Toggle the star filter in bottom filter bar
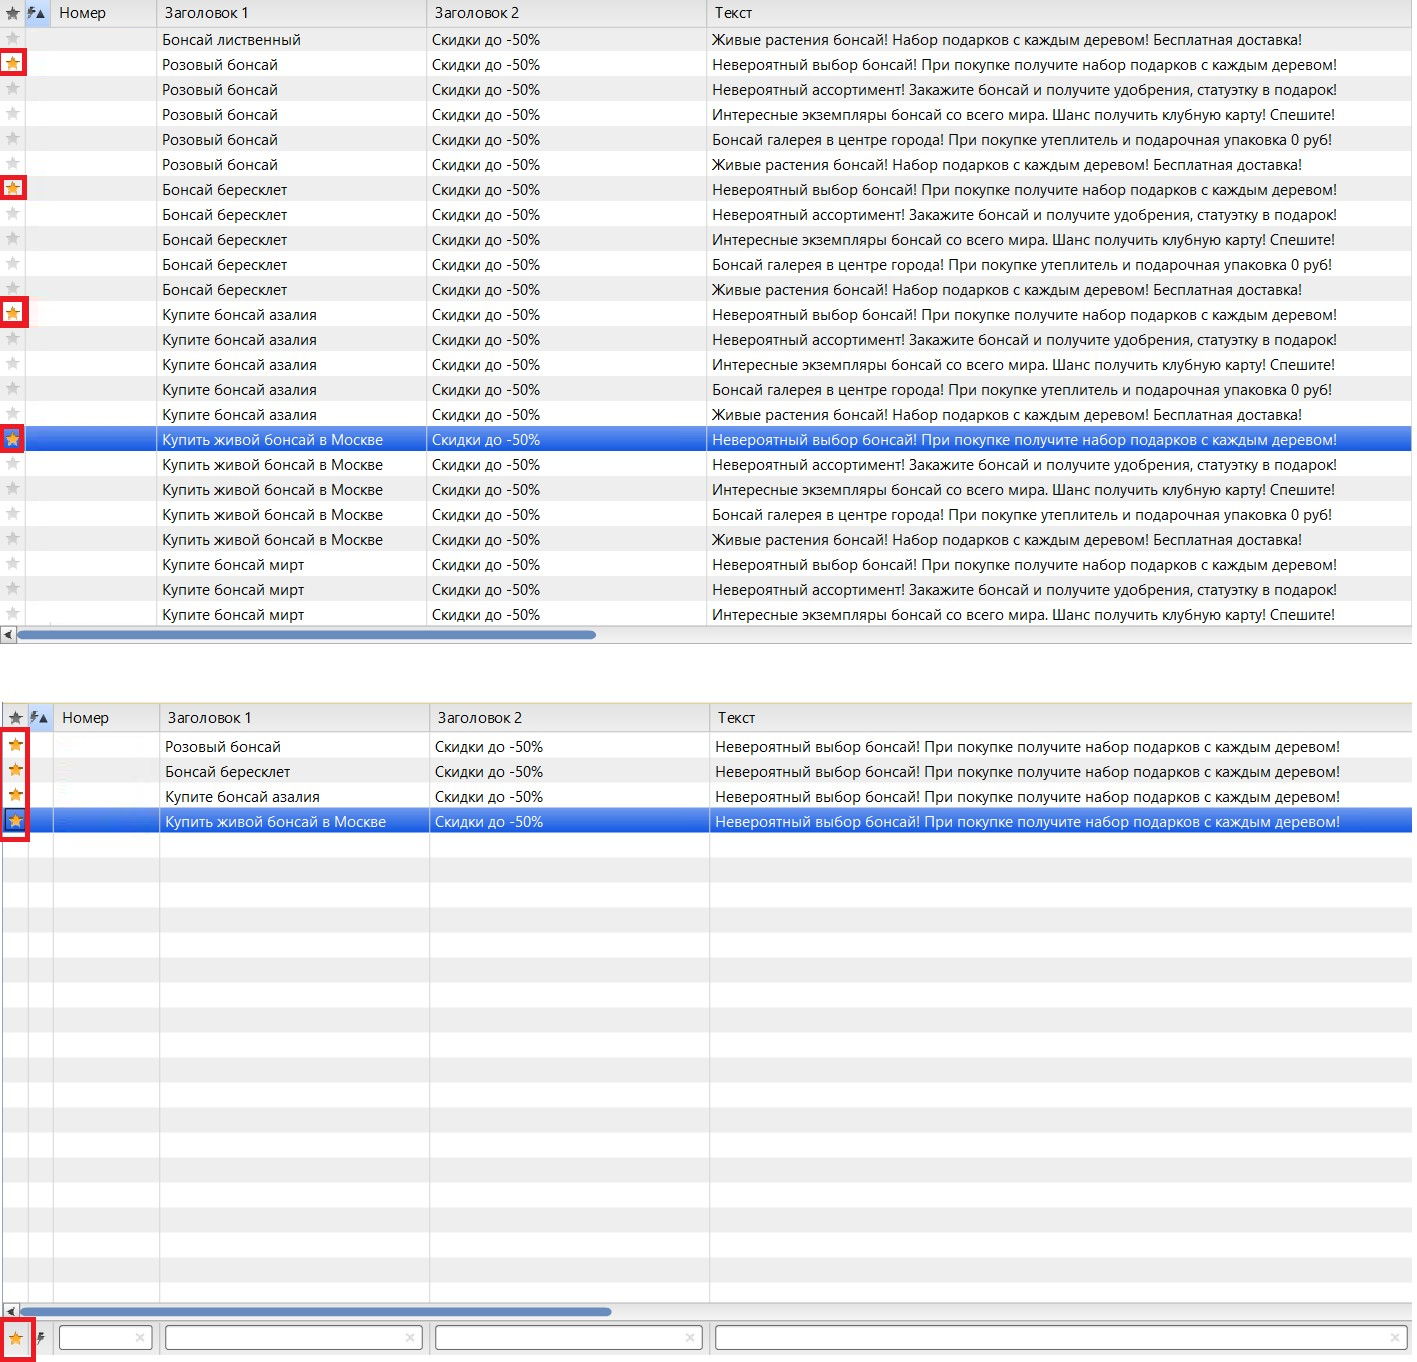Viewport: 1417px width, 1362px height. (x=16, y=1338)
